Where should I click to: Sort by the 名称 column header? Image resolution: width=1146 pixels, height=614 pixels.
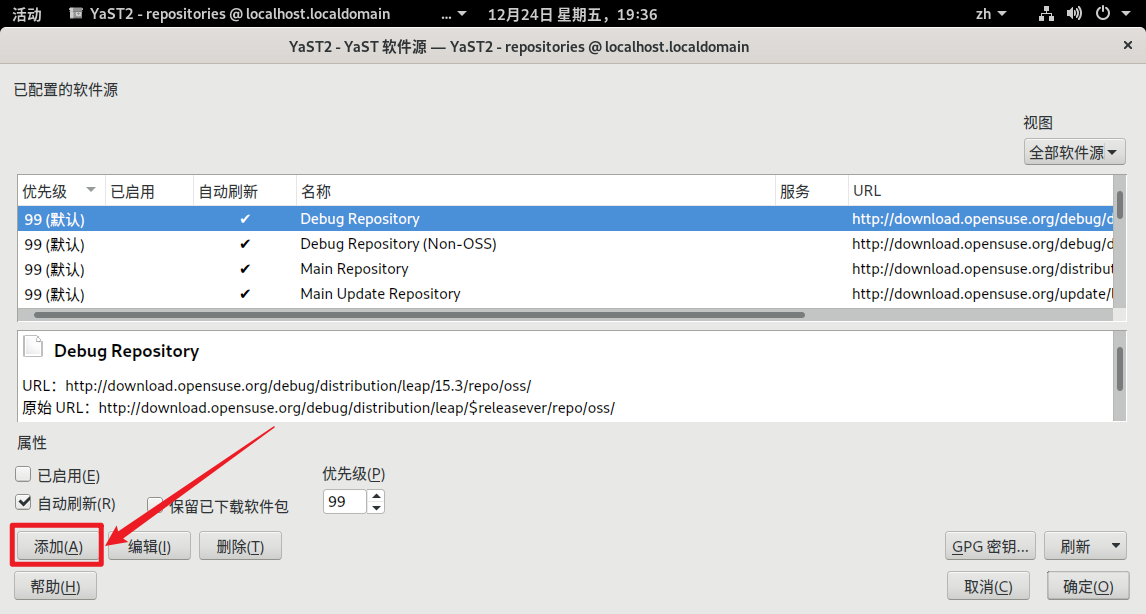[x=536, y=192]
